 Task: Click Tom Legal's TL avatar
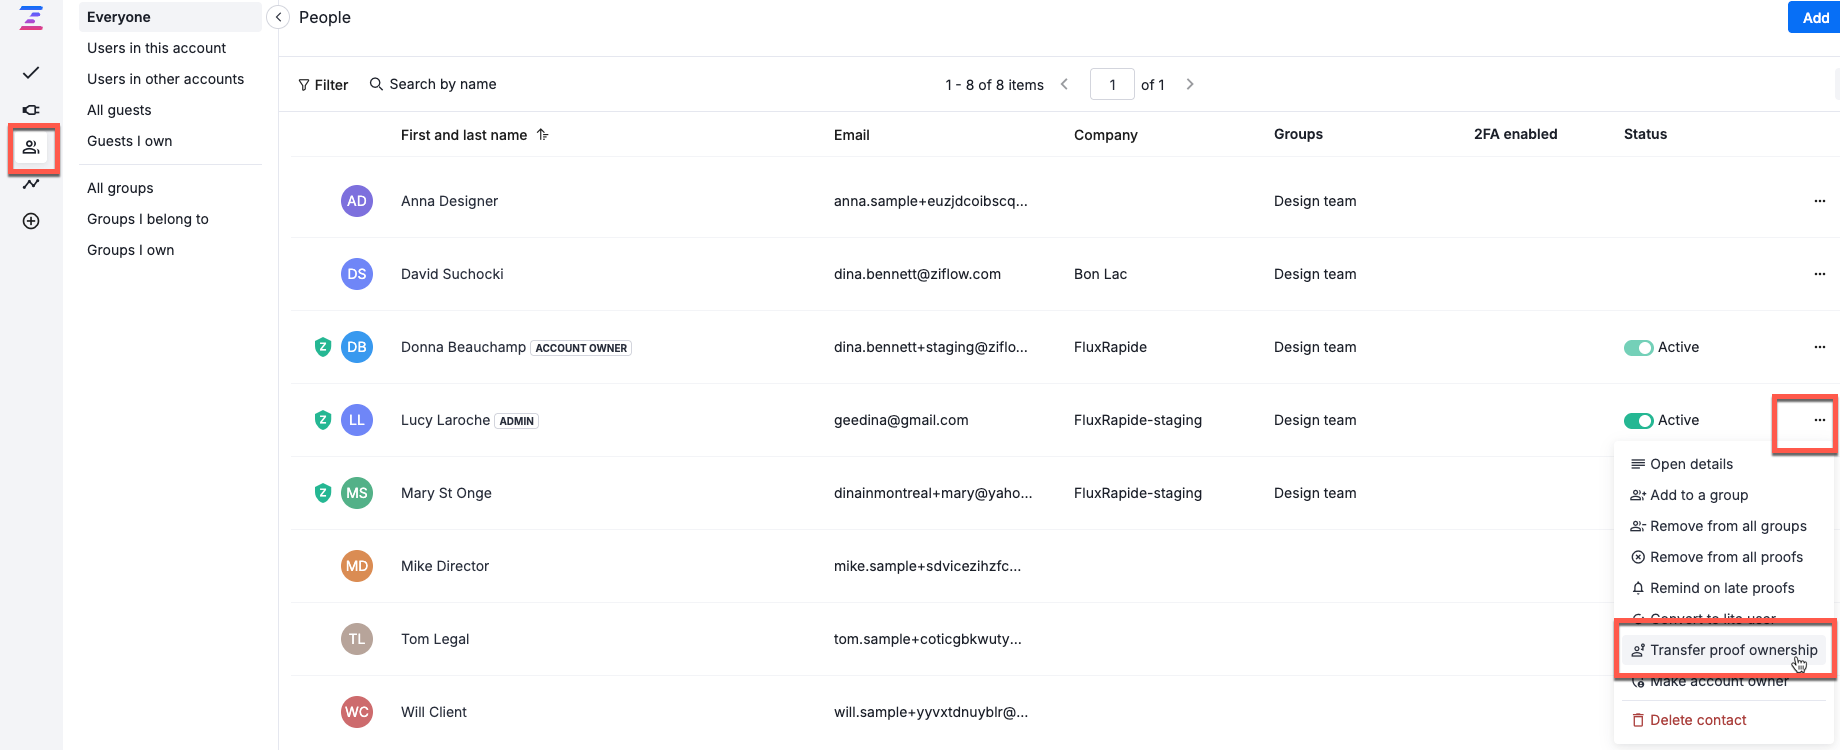coord(357,639)
